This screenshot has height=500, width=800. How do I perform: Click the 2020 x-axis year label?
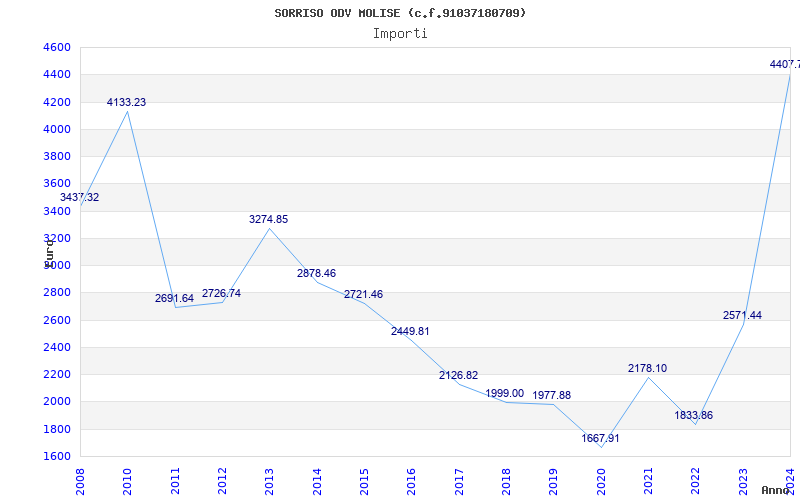click(x=601, y=481)
